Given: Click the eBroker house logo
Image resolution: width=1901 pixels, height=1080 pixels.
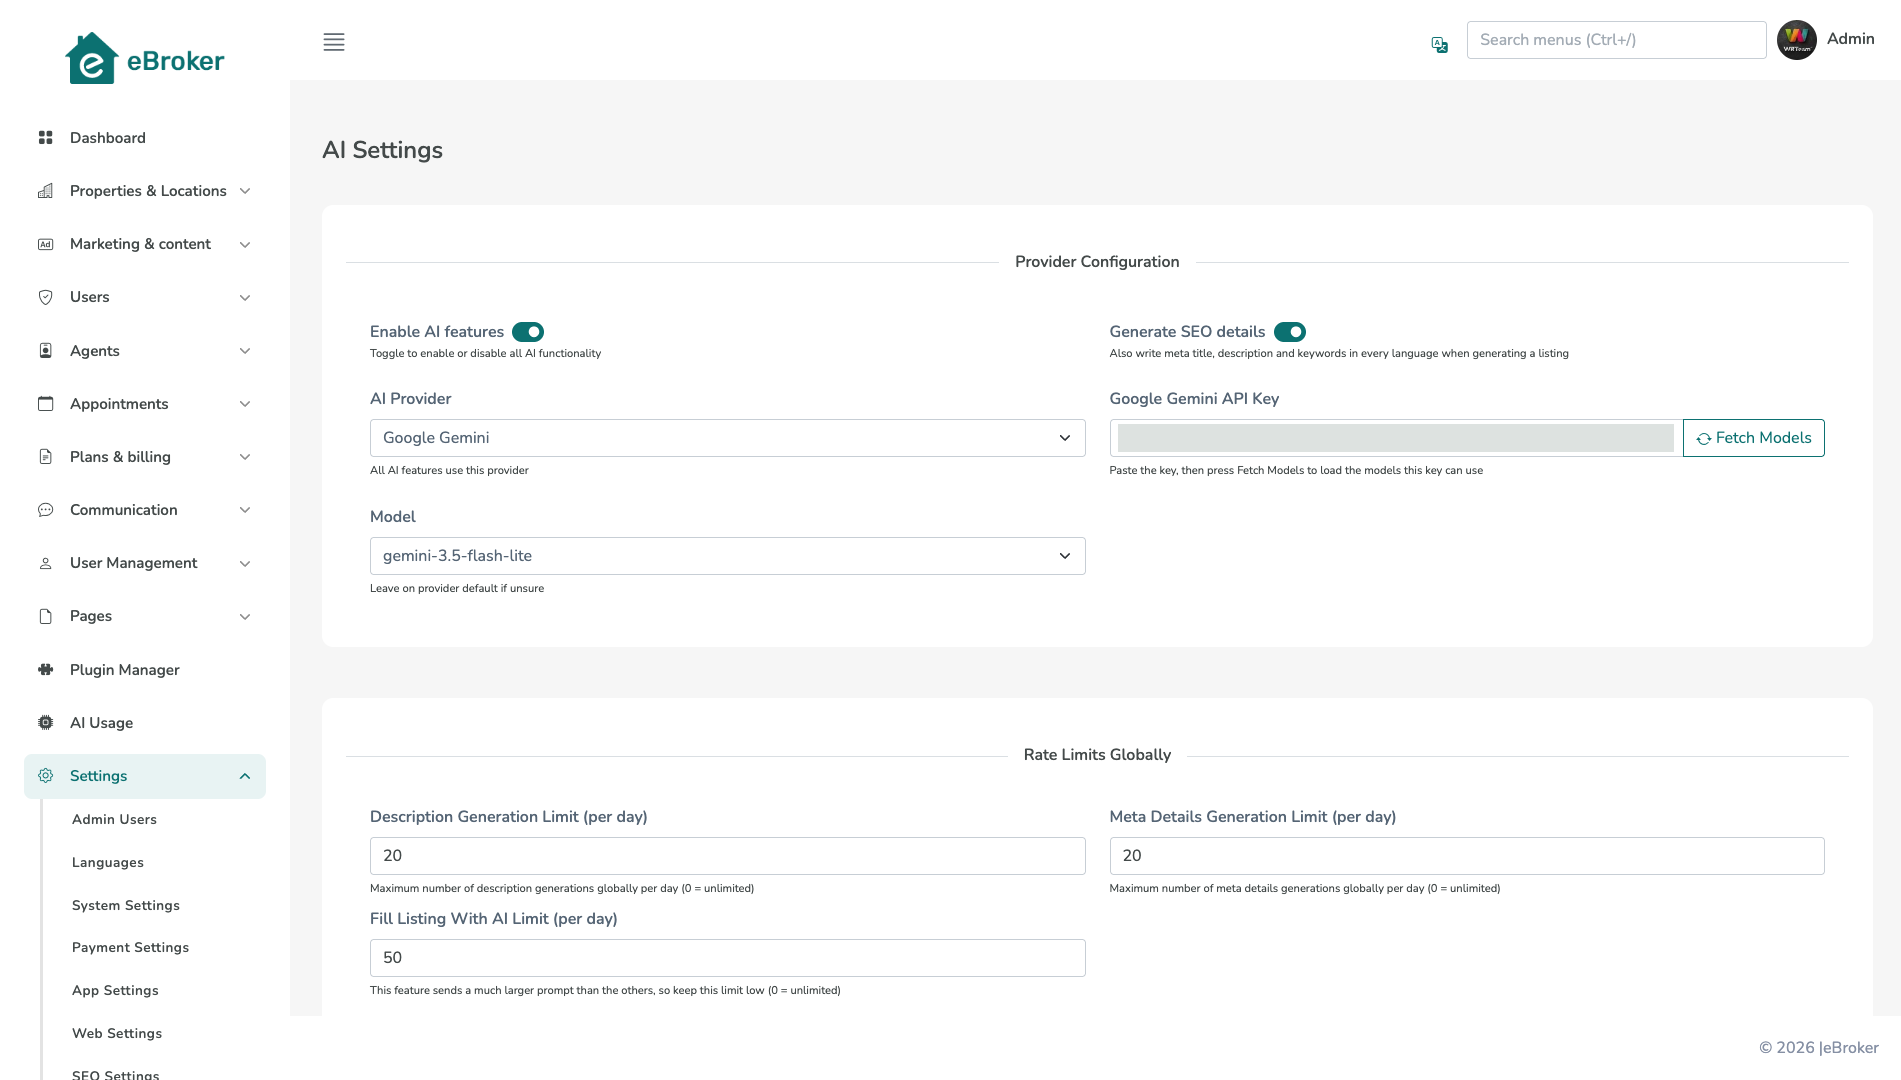Looking at the screenshot, I should point(92,59).
